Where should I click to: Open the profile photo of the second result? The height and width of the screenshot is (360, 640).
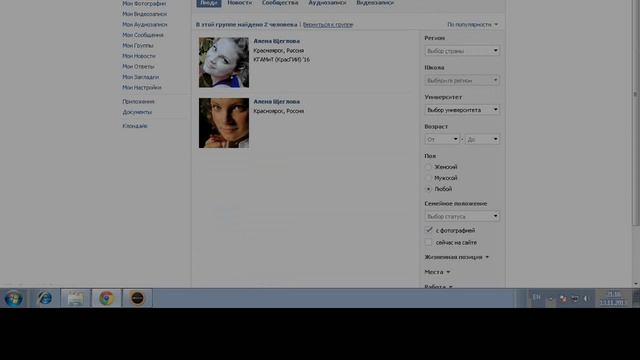[224, 123]
